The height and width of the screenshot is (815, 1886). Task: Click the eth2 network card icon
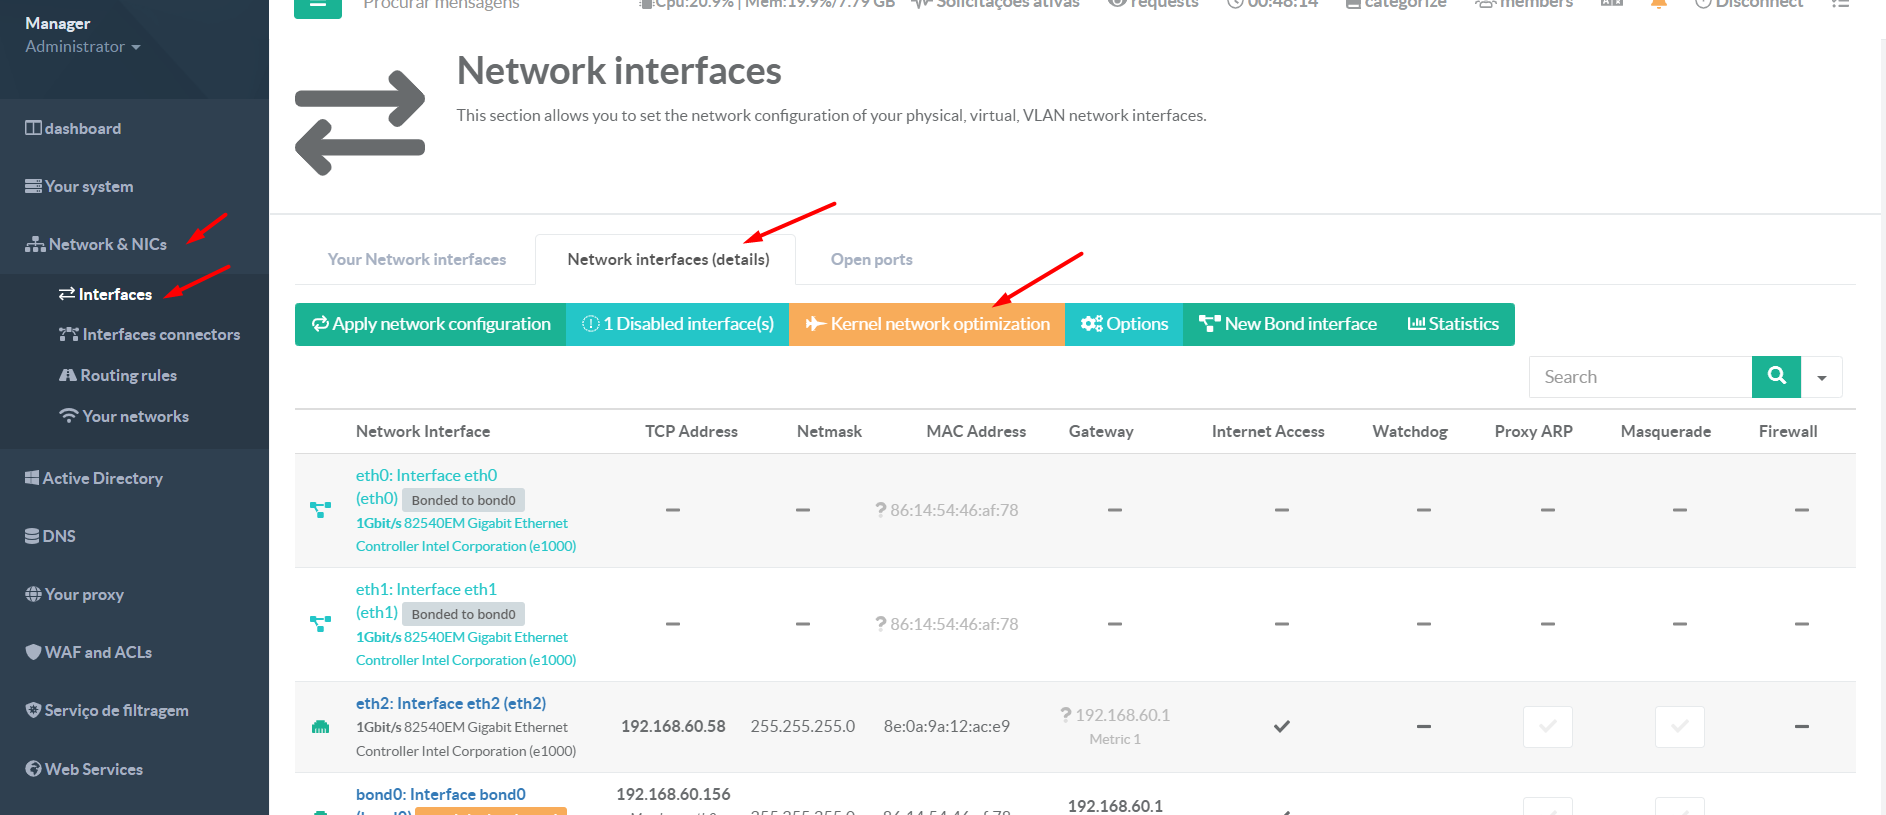pyautogui.click(x=320, y=727)
